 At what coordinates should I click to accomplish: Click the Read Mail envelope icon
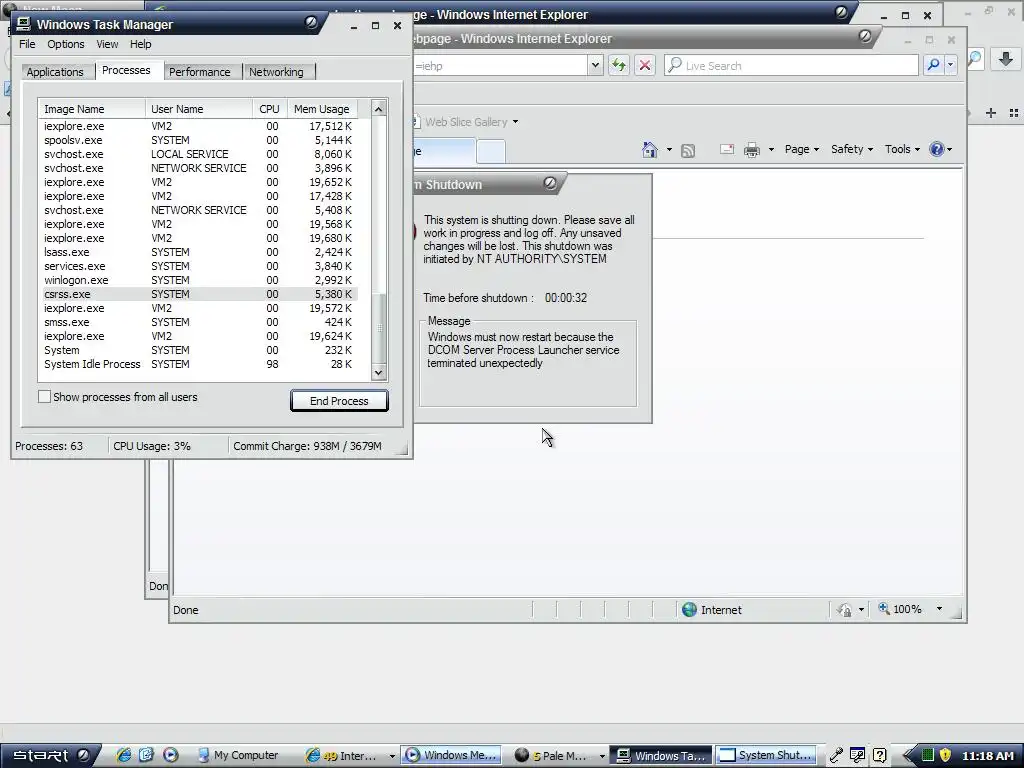[x=727, y=150]
